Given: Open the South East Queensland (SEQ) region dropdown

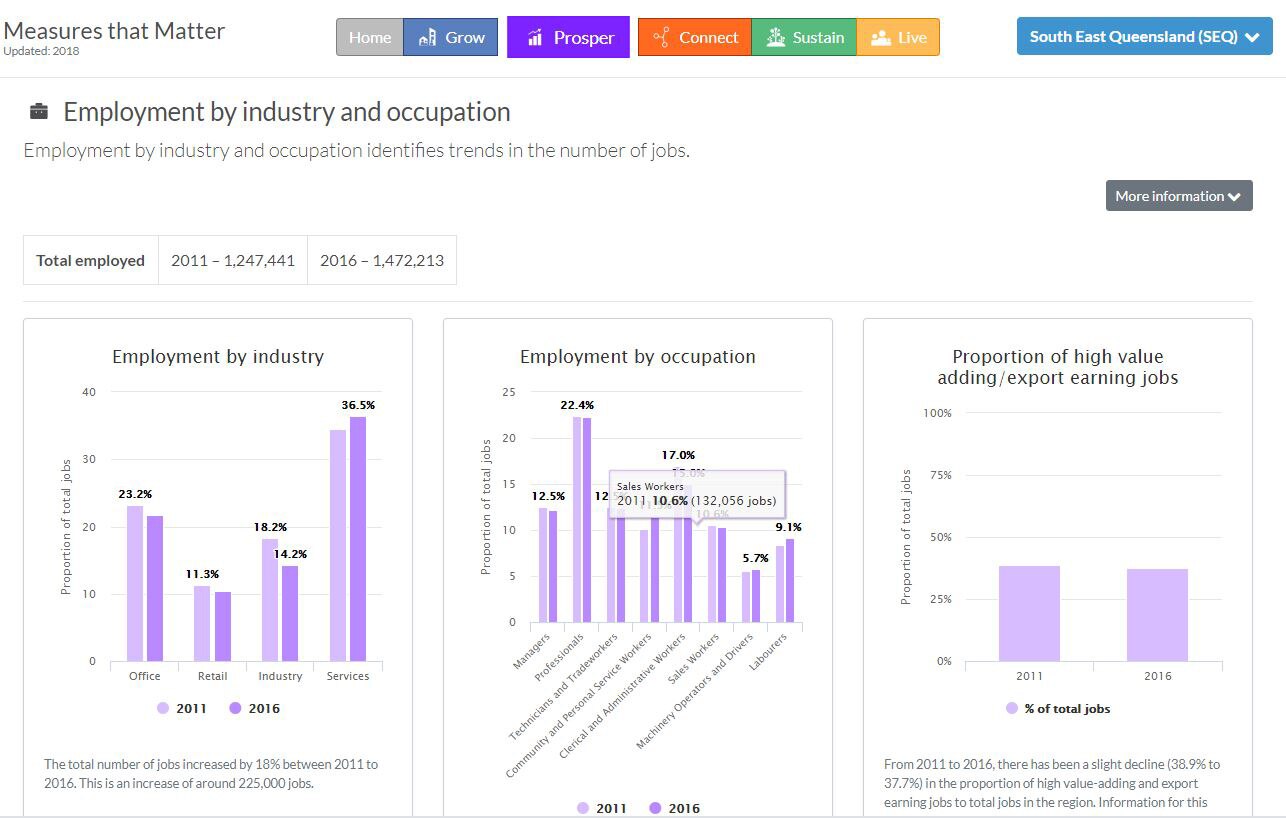Looking at the screenshot, I should pos(1143,35).
